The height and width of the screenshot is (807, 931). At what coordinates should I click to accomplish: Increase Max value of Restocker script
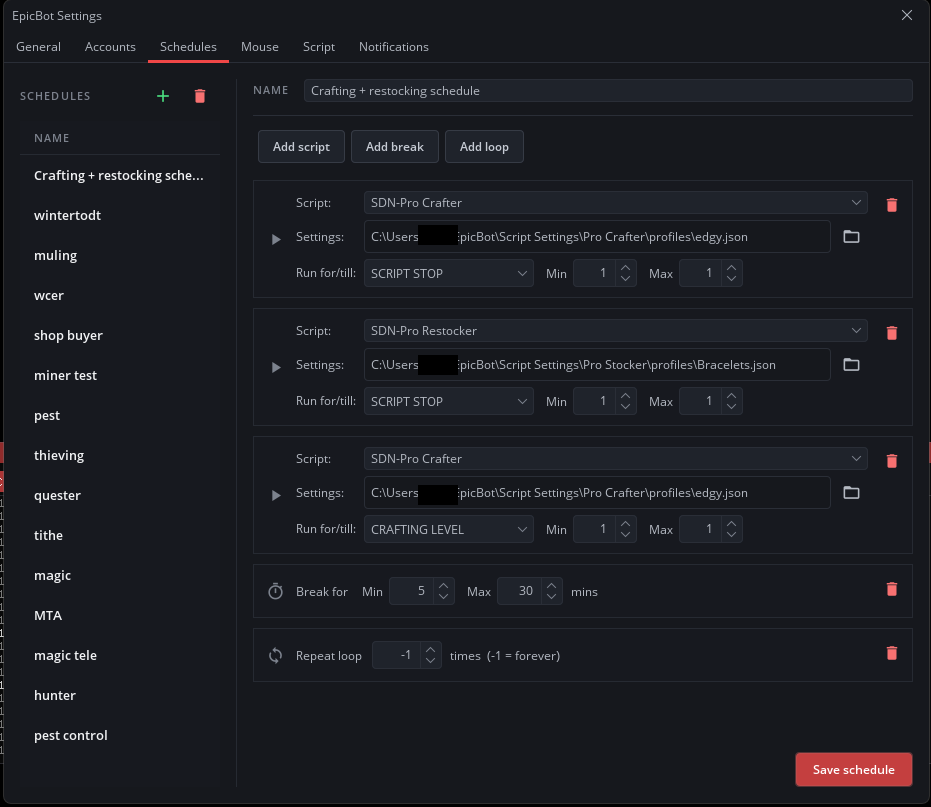click(x=732, y=395)
